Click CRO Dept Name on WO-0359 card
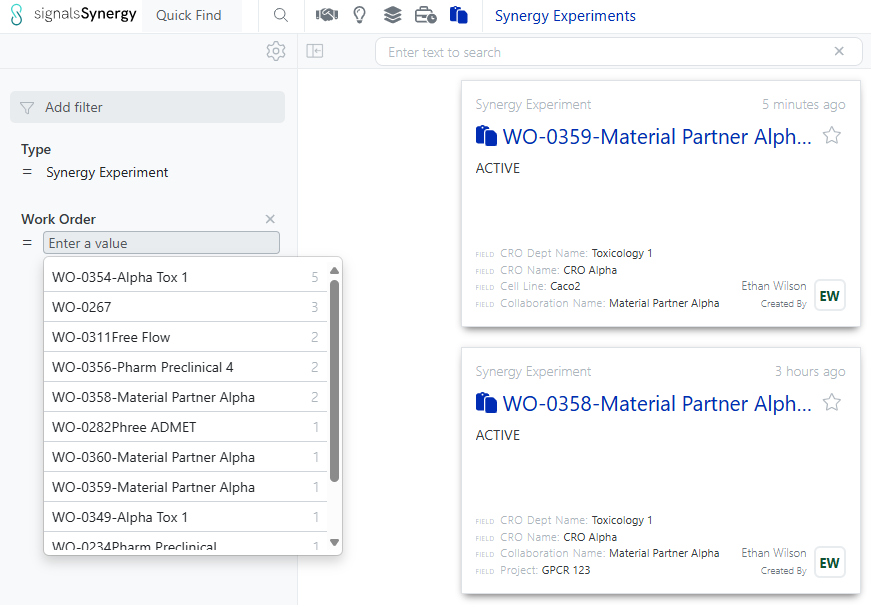Image resolution: width=871 pixels, height=605 pixels. click(x=564, y=253)
